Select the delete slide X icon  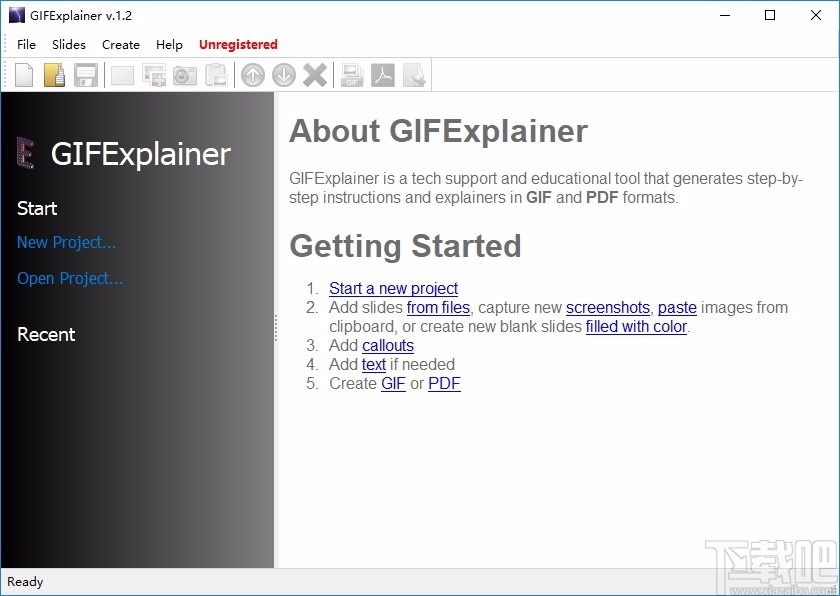[316, 74]
